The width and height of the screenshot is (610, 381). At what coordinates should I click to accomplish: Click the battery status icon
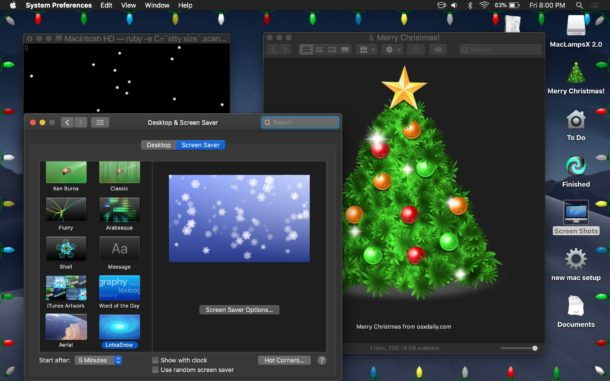coord(514,5)
